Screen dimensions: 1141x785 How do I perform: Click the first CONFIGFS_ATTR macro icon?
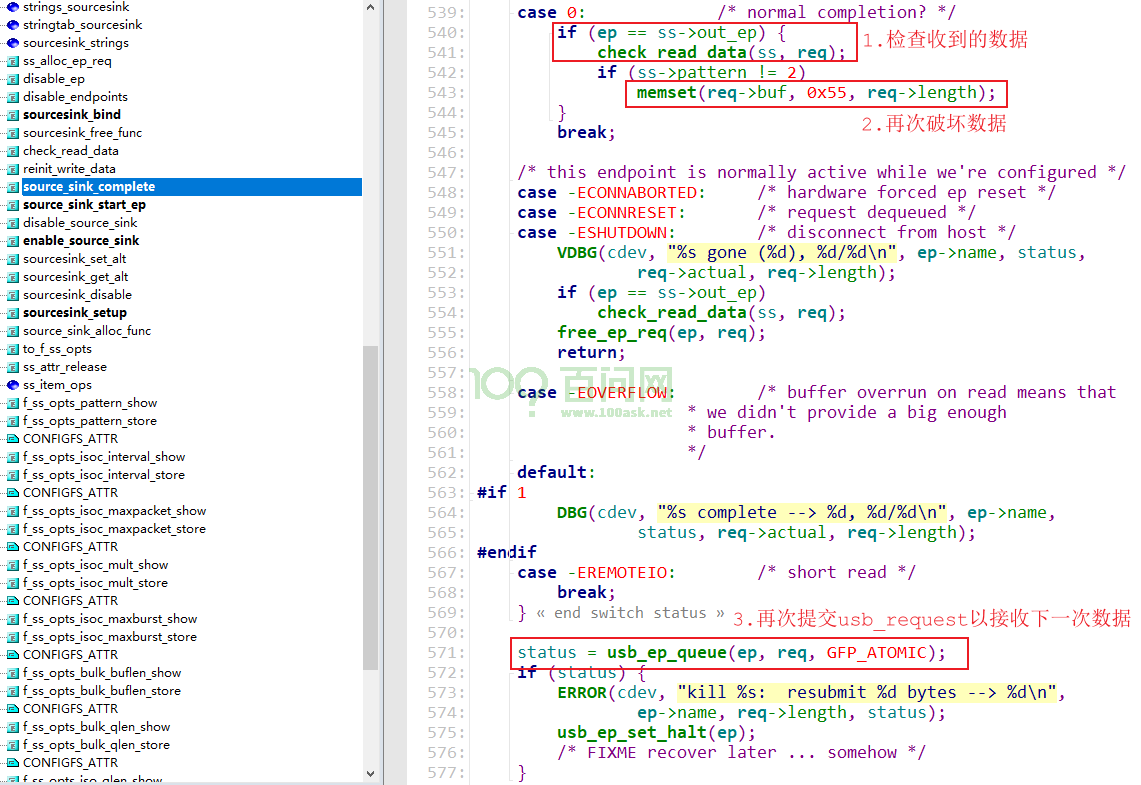(x=12, y=439)
